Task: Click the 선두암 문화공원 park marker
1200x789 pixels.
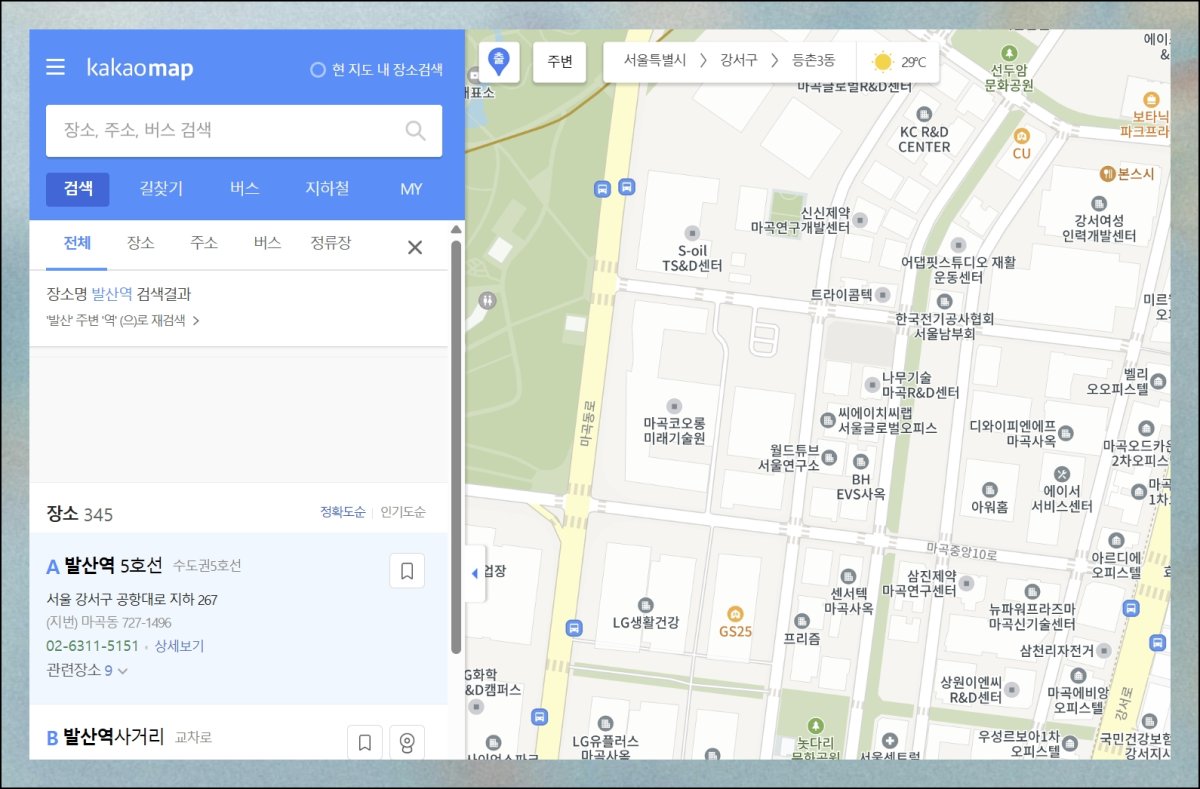Action: point(1010,52)
